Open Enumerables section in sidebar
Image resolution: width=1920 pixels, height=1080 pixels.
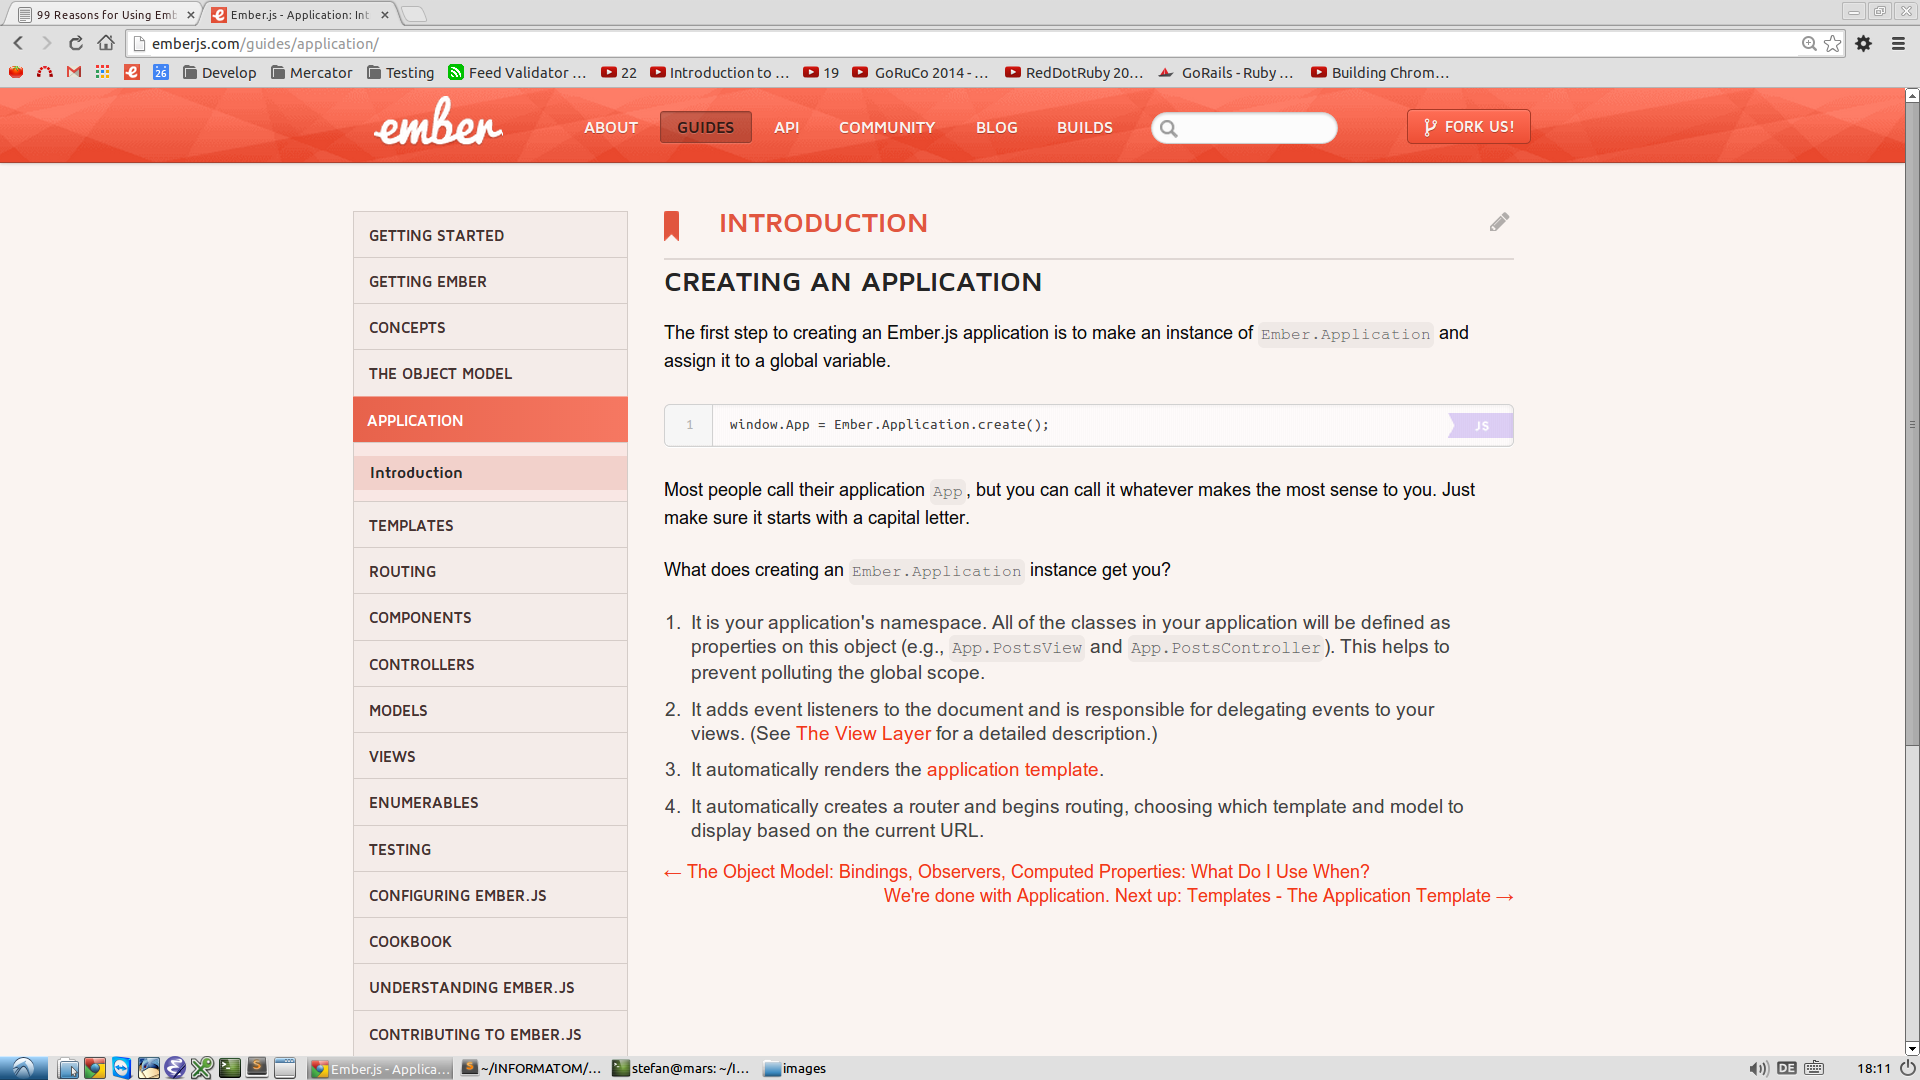490,802
